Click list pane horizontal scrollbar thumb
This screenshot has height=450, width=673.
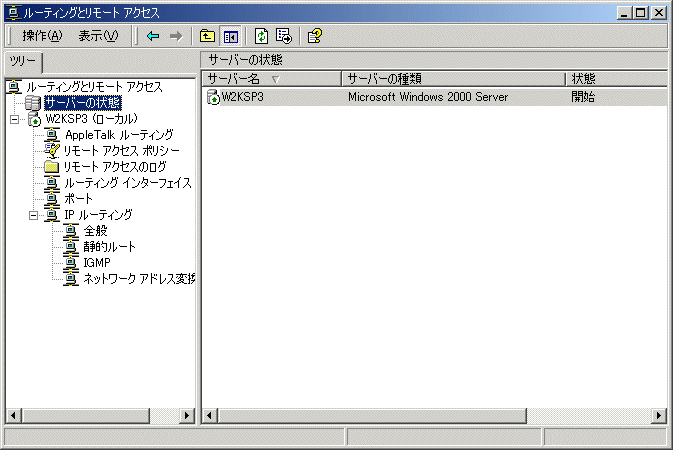pyautogui.click(x=372, y=416)
